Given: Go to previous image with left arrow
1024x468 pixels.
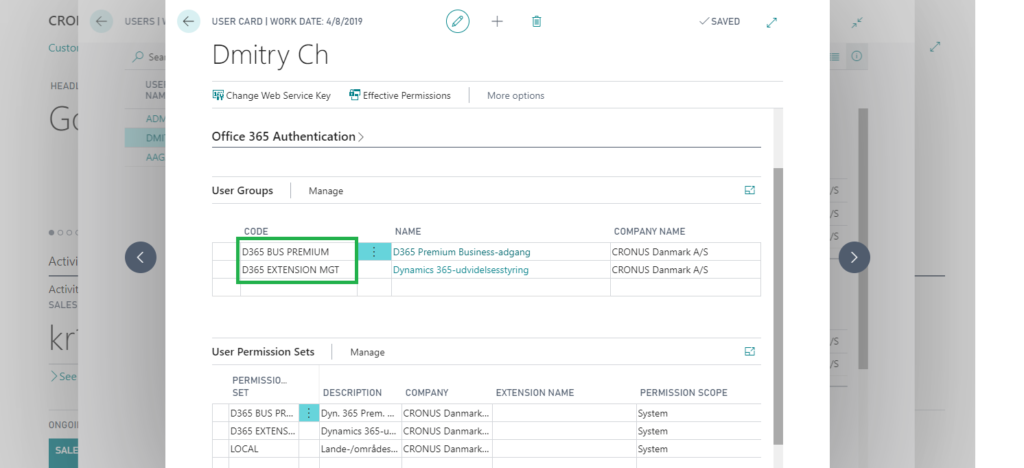Looking at the screenshot, I should (x=140, y=257).
